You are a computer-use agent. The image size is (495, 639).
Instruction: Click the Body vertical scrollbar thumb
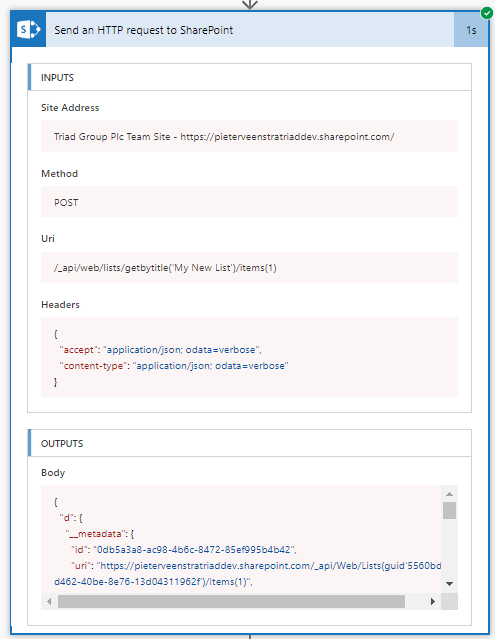[x=449, y=511]
